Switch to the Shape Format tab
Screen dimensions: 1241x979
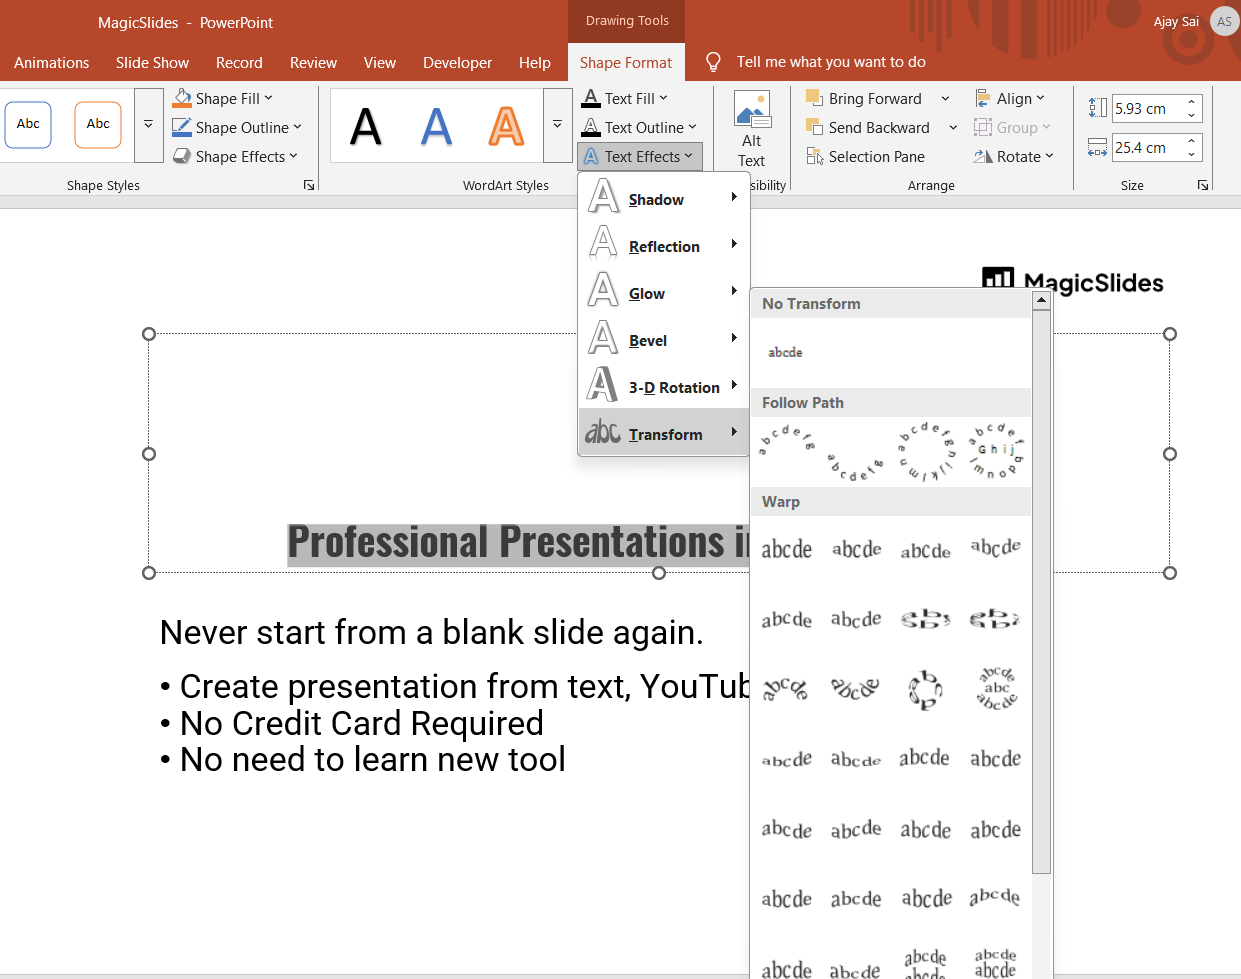pyautogui.click(x=626, y=62)
